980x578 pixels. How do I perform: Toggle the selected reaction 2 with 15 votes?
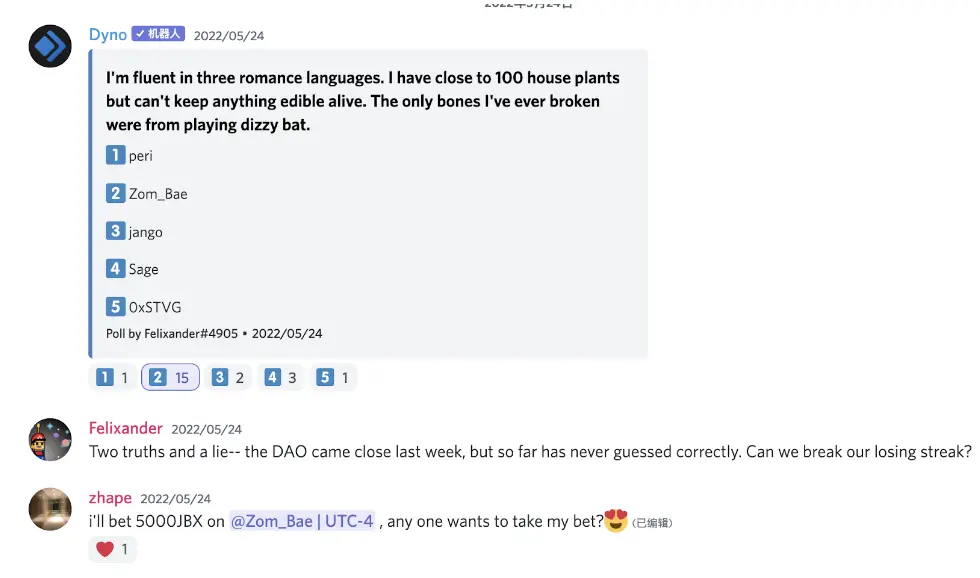(x=170, y=377)
